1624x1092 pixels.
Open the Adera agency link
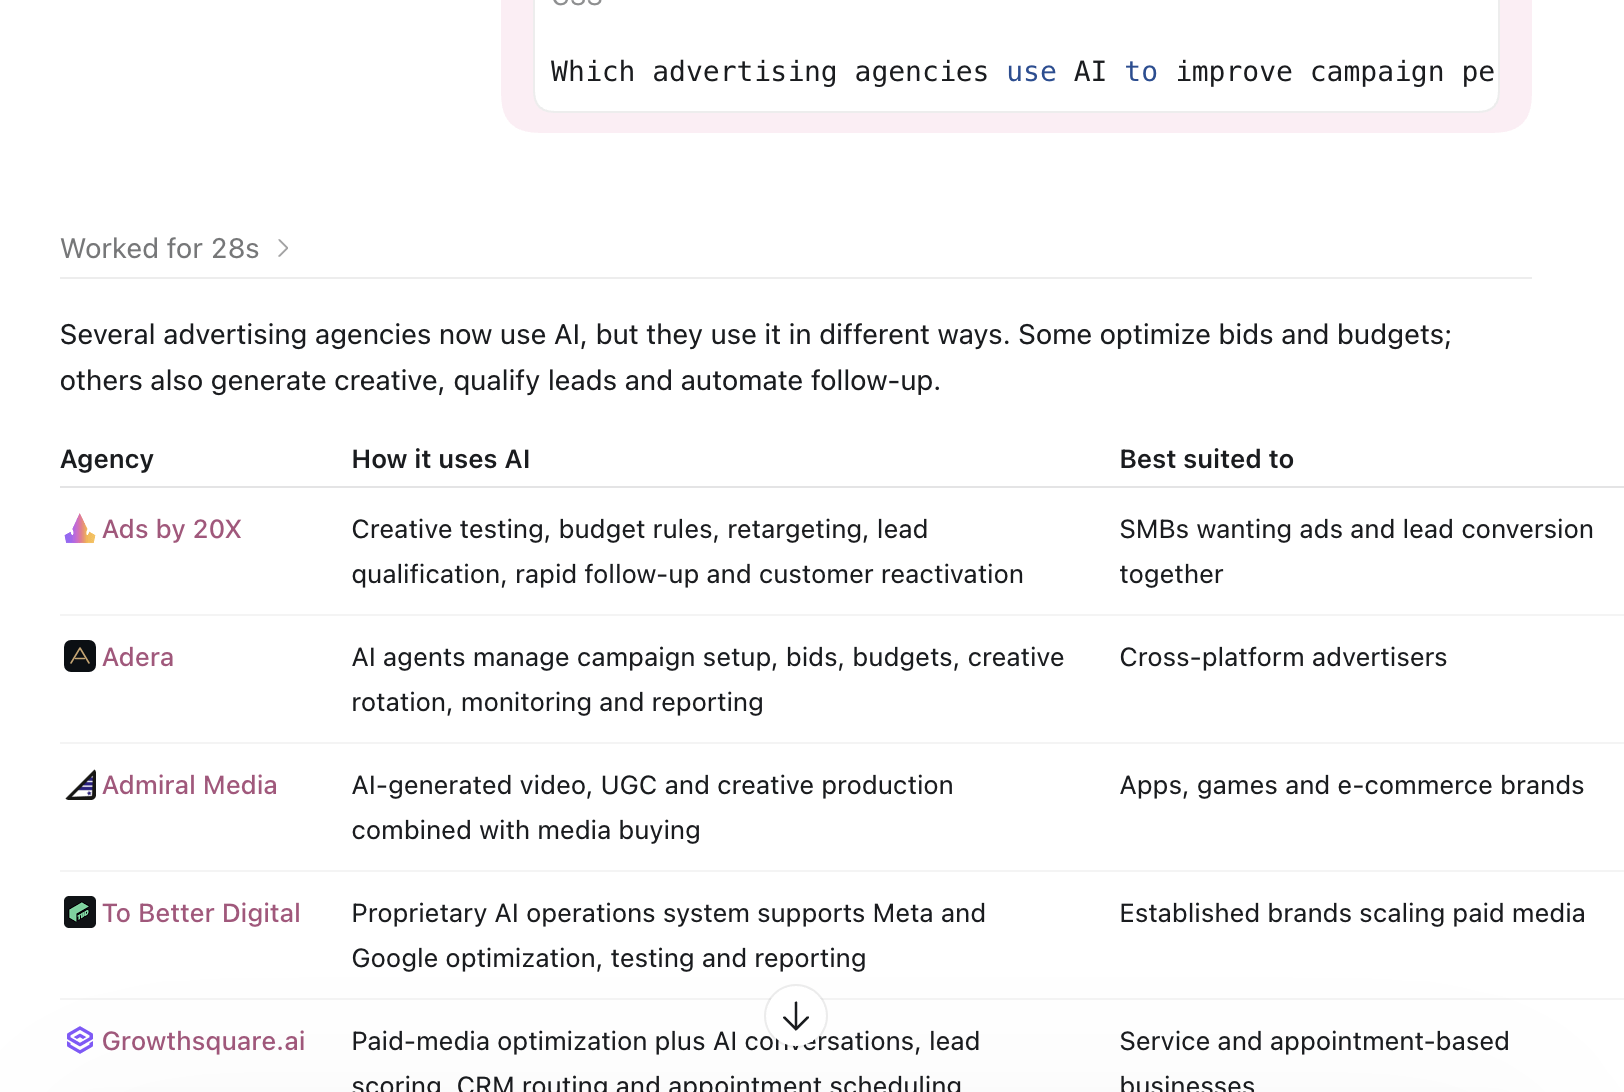[138, 657]
